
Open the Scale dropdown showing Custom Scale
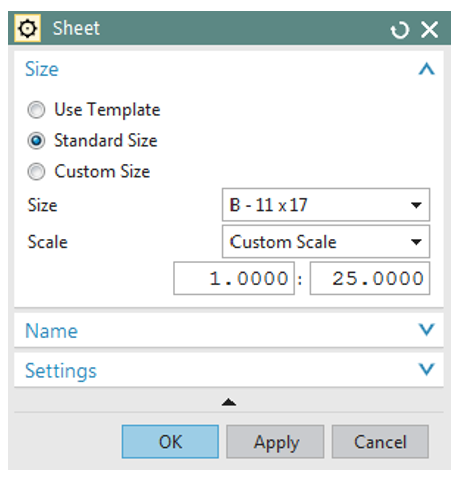click(x=326, y=242)
